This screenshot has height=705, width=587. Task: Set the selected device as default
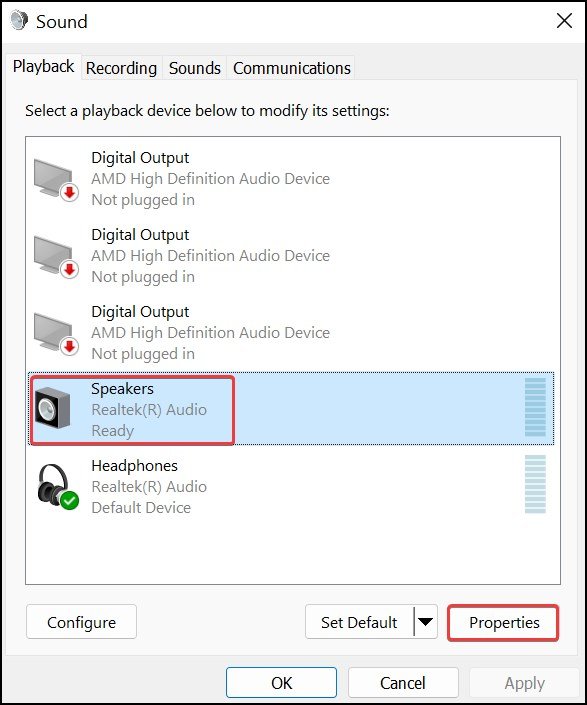point(359,622)
